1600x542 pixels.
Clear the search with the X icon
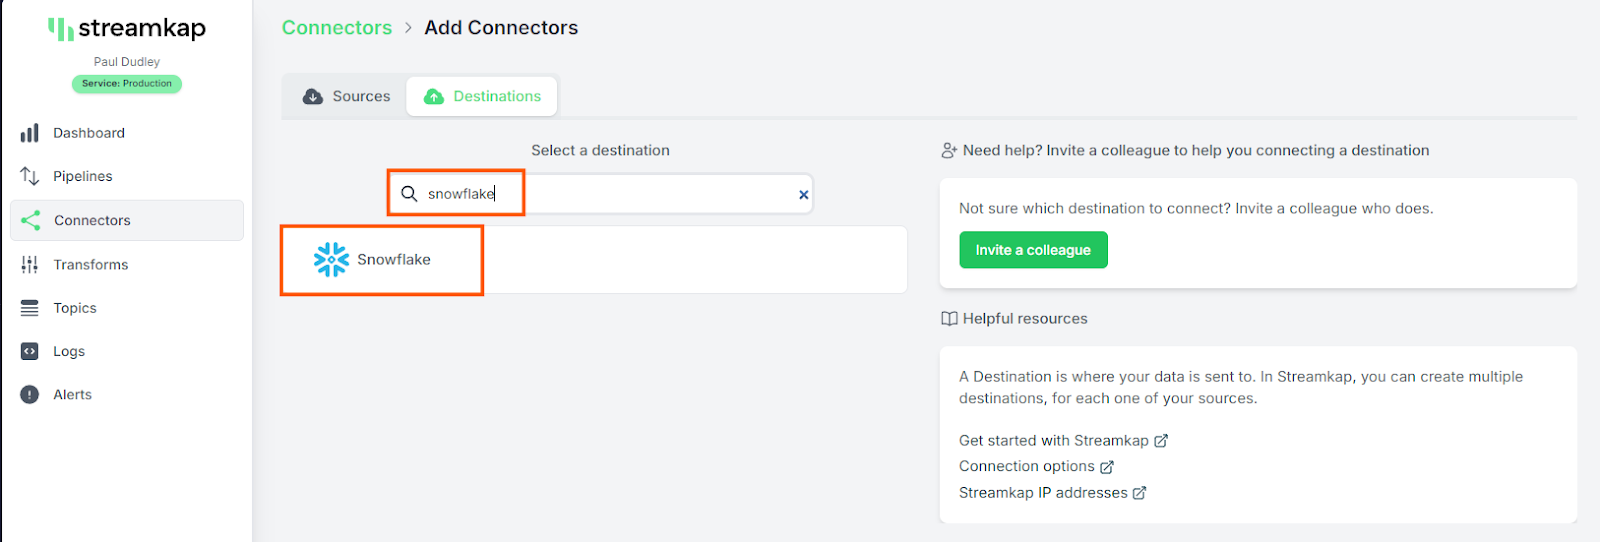click(x=803, y=195)
